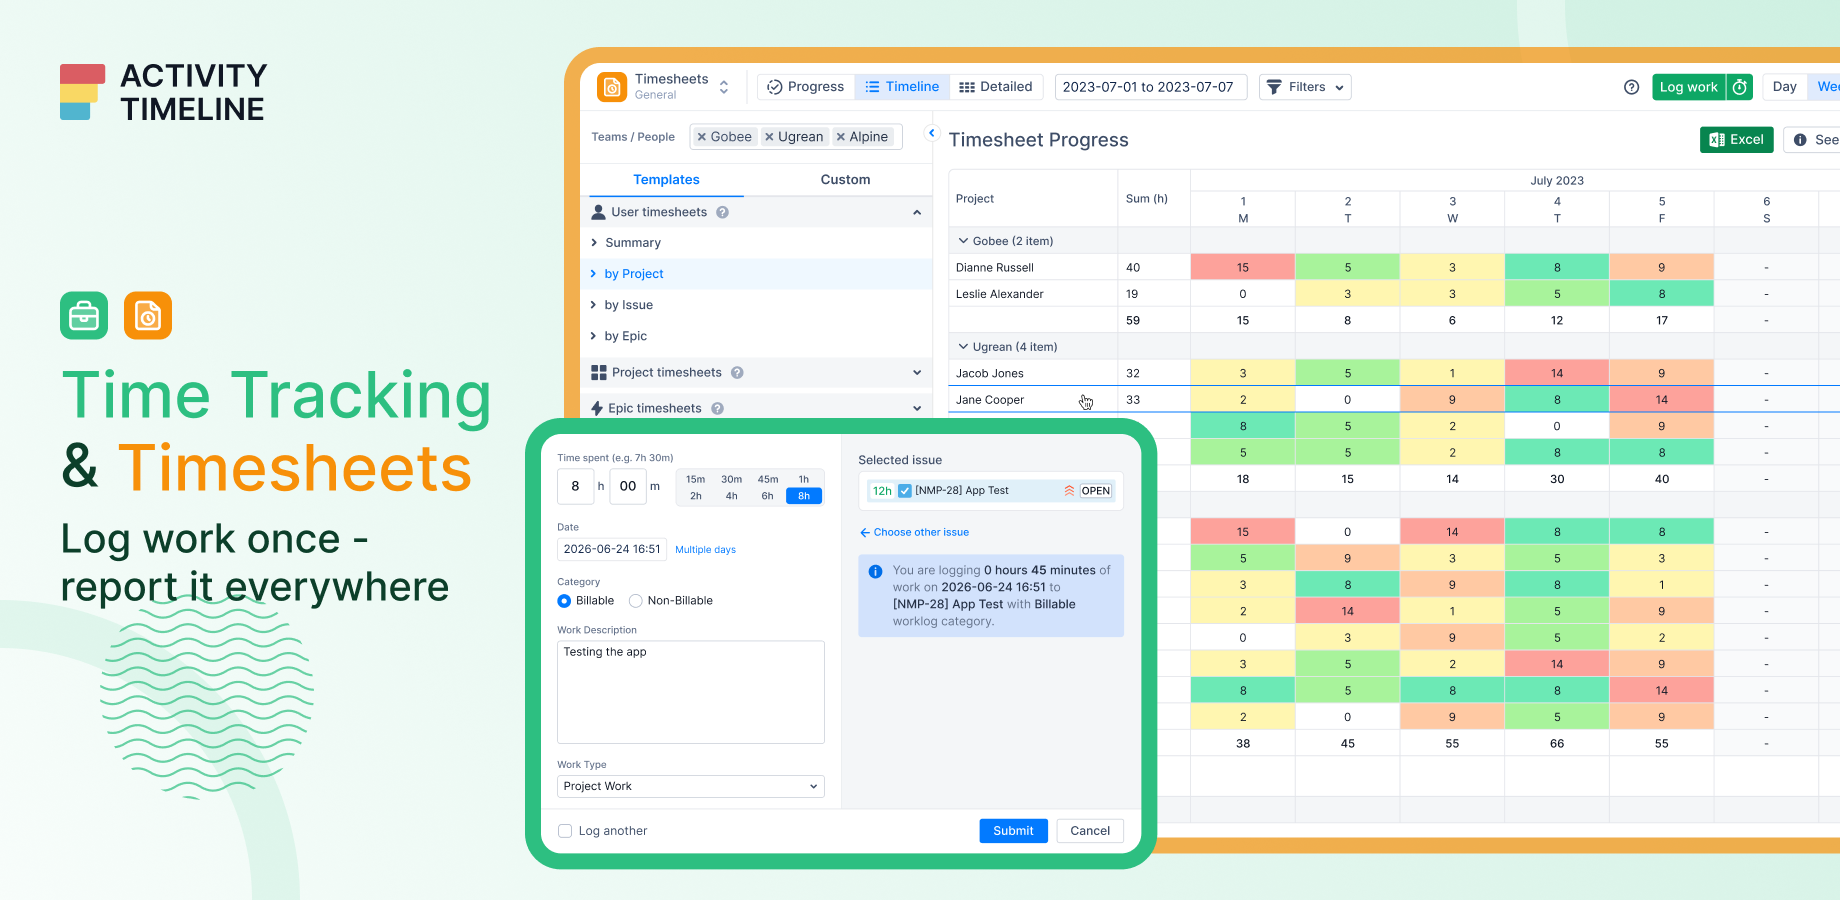Select the Billable radio button
Viewport: 1840px width, 900px height.
564,601
